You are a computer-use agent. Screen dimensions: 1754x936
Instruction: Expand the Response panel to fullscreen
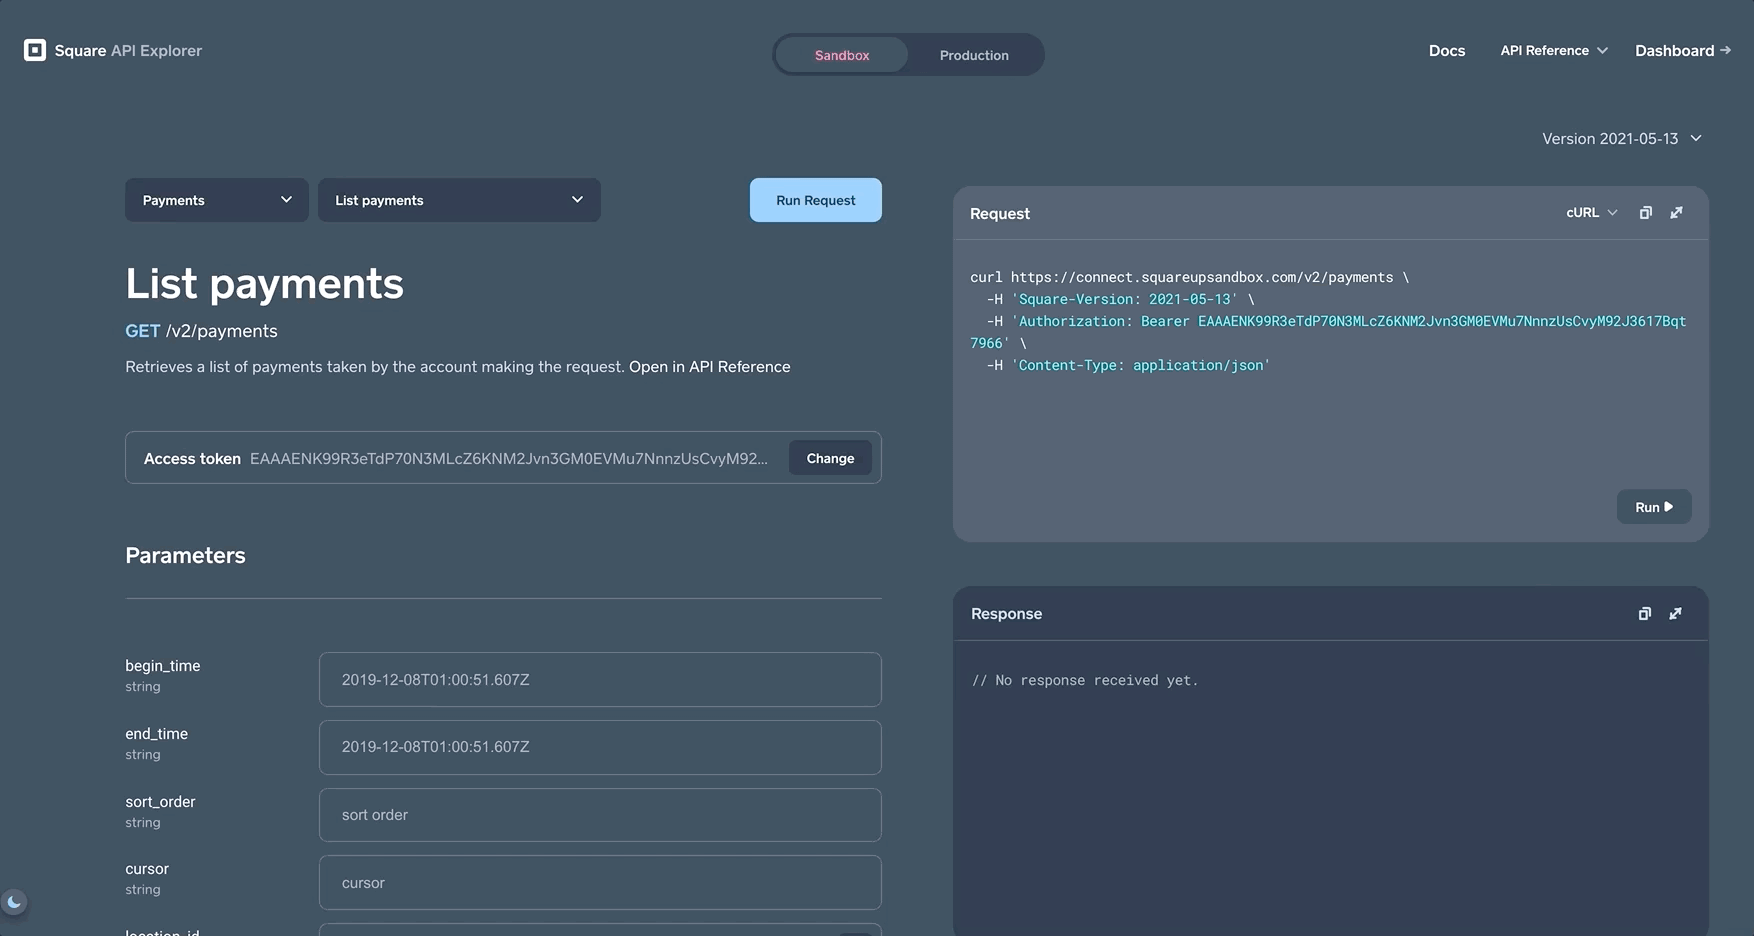coord(1676,614)
